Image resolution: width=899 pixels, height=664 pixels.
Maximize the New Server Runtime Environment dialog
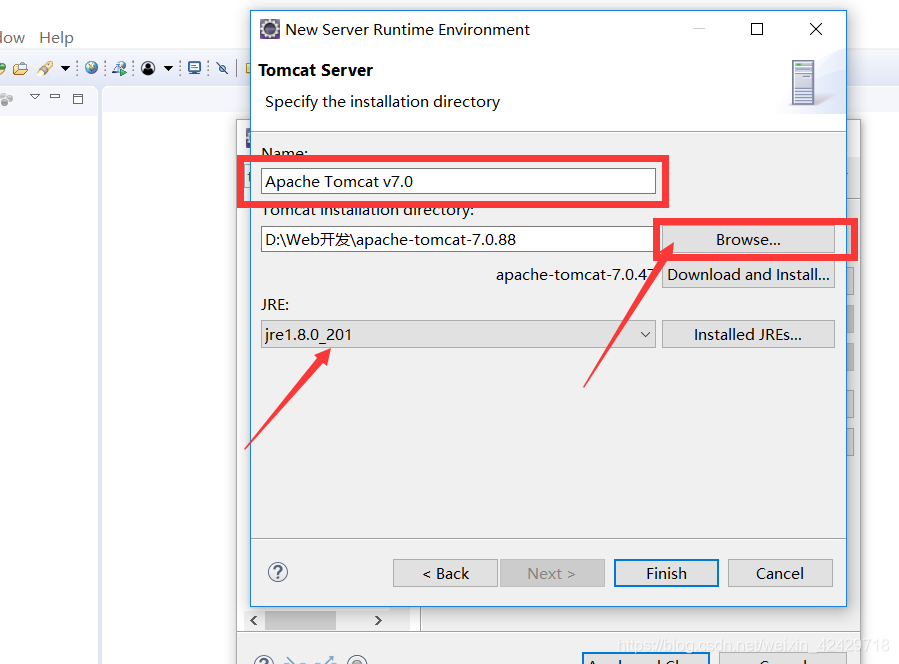(x=757, y=29)
